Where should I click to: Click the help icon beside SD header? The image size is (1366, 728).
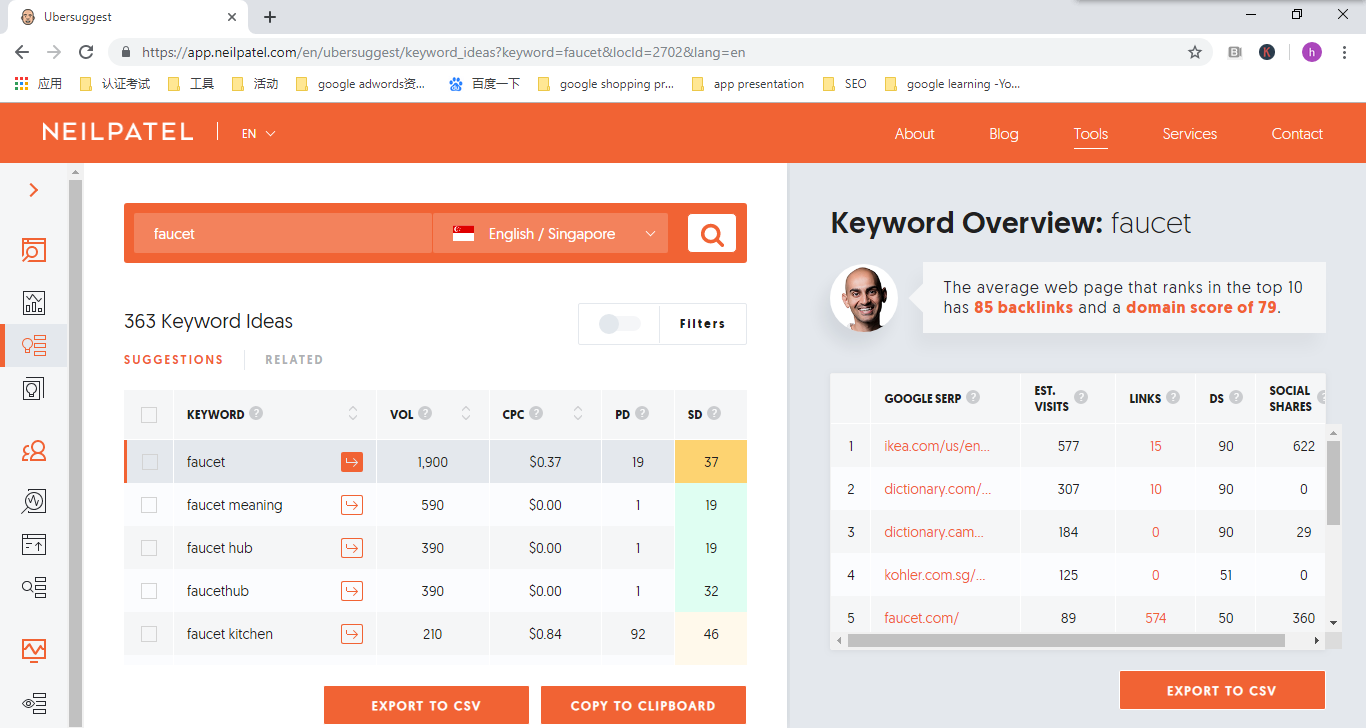click(x=714, y=414)
